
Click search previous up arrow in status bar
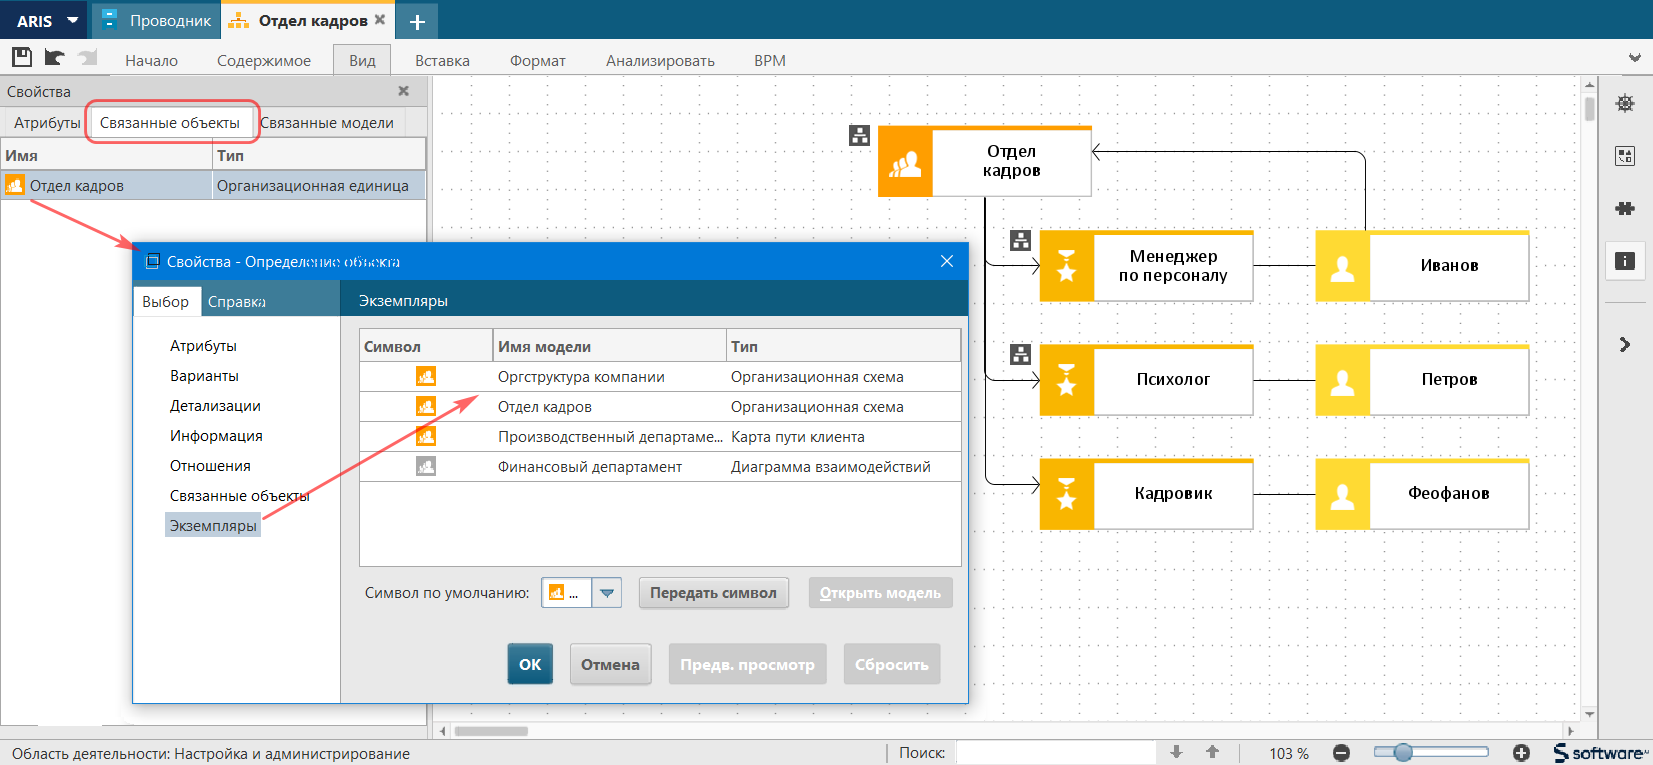tap(1212, 752)
